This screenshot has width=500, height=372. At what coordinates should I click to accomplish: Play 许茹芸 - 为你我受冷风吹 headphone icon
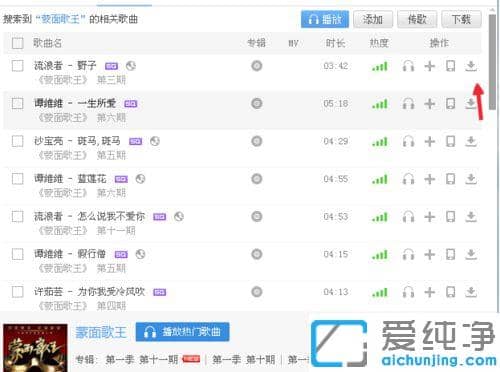(x=408, y=292)
